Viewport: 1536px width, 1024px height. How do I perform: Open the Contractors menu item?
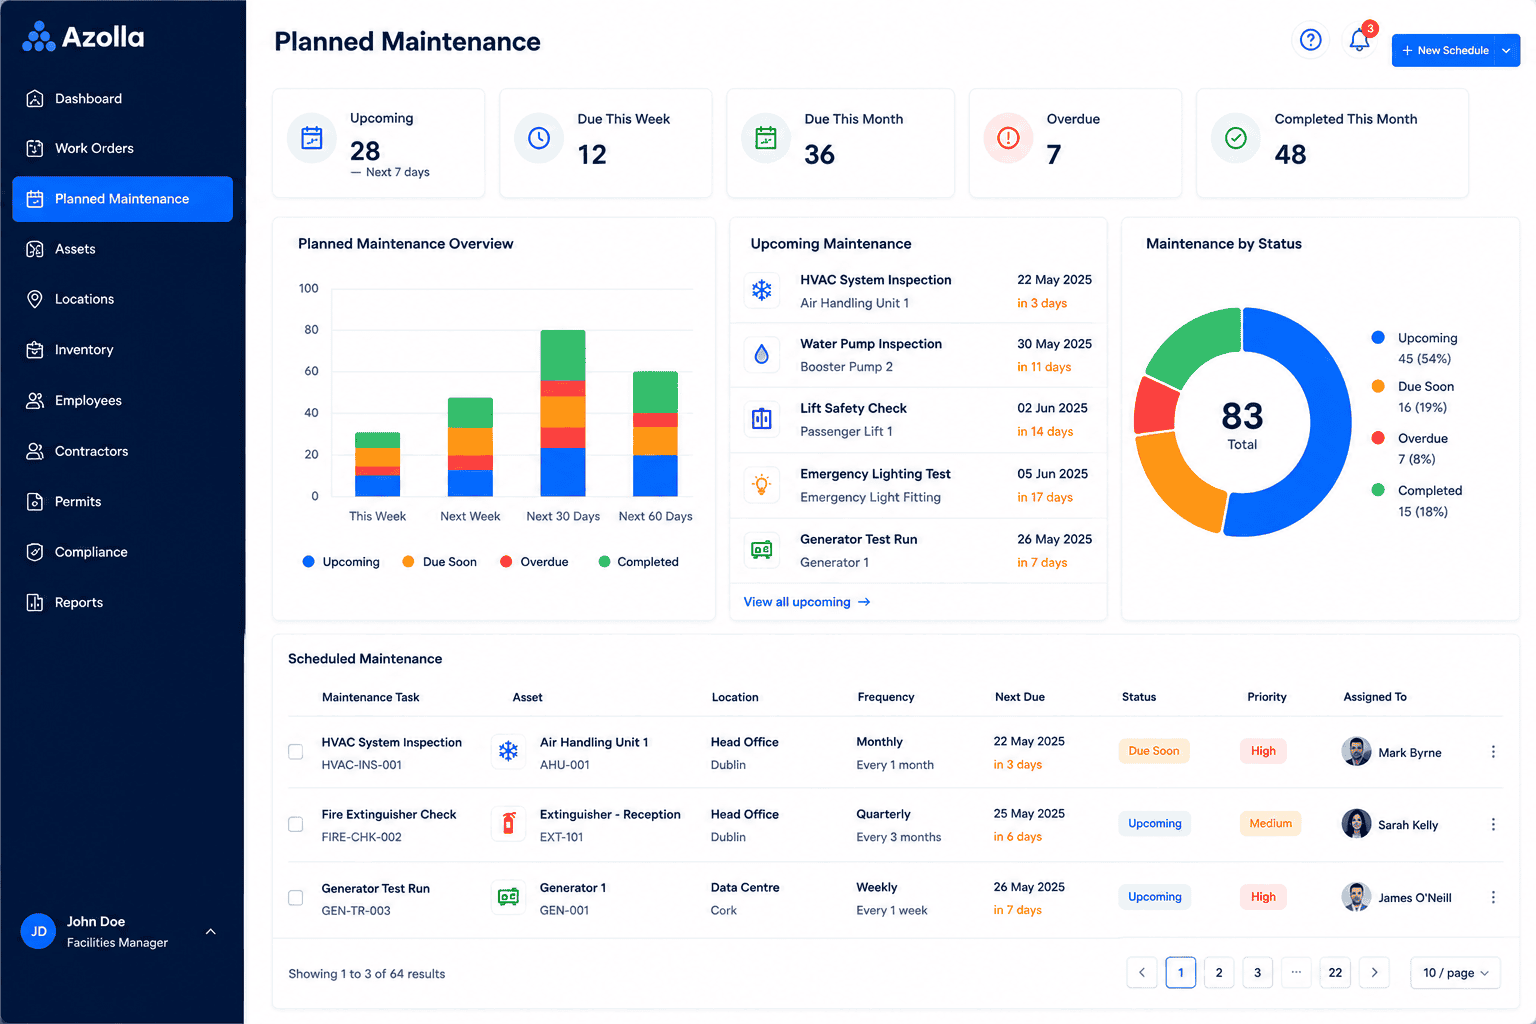tap(122, 451)
